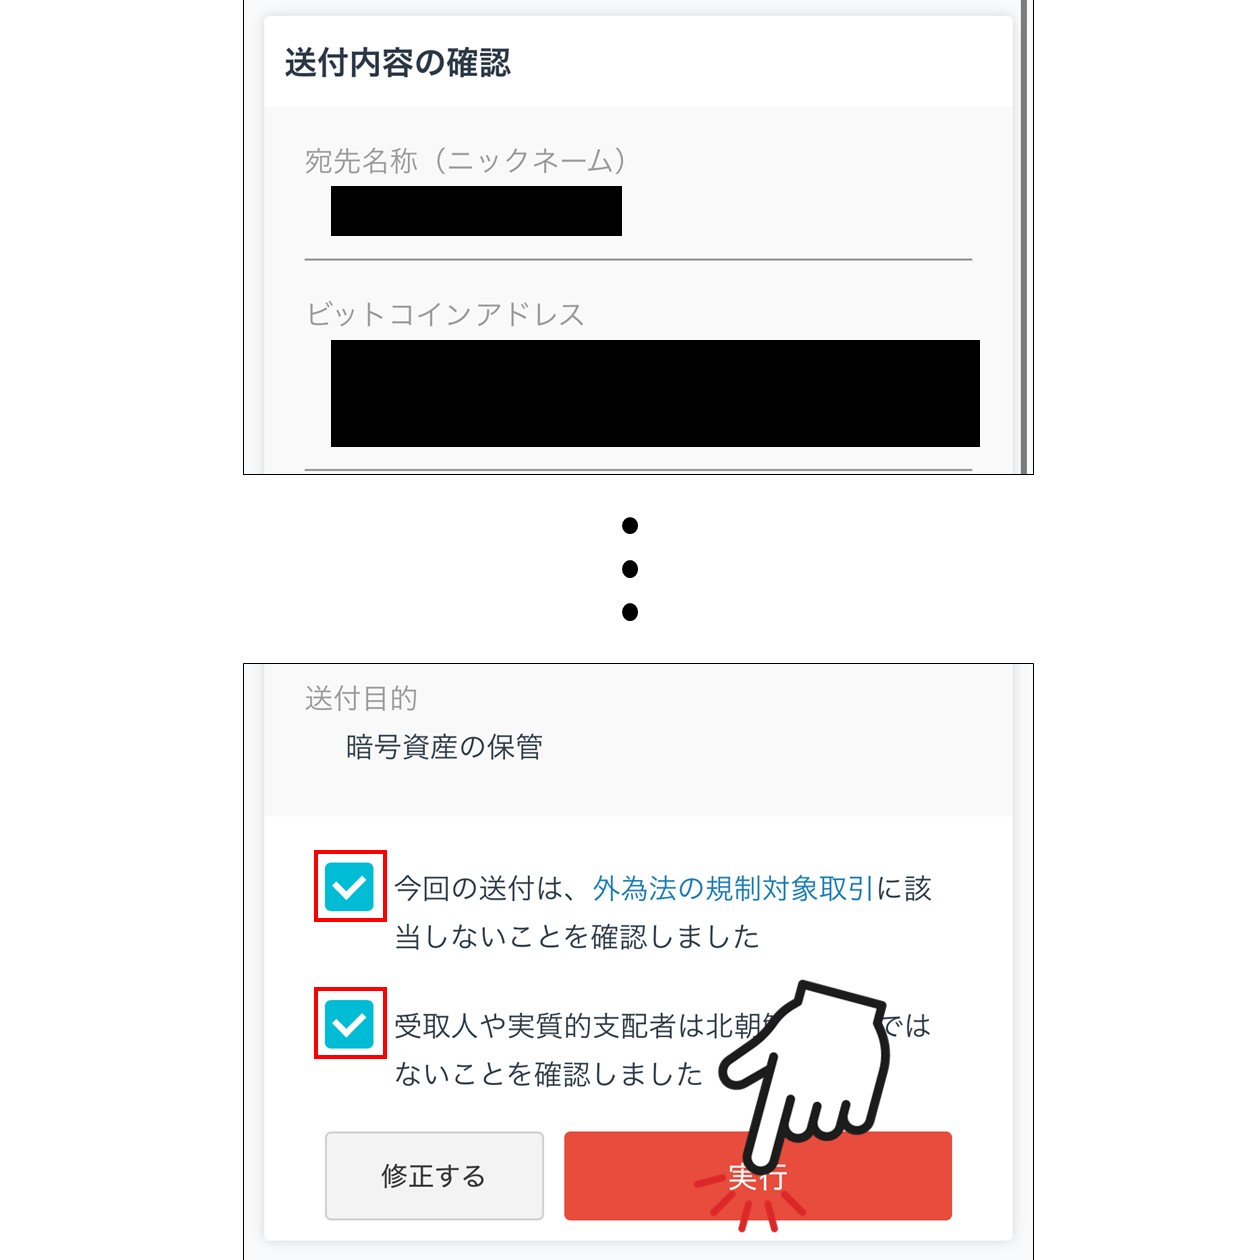Click the に該 text after blue link

(904, 888)
